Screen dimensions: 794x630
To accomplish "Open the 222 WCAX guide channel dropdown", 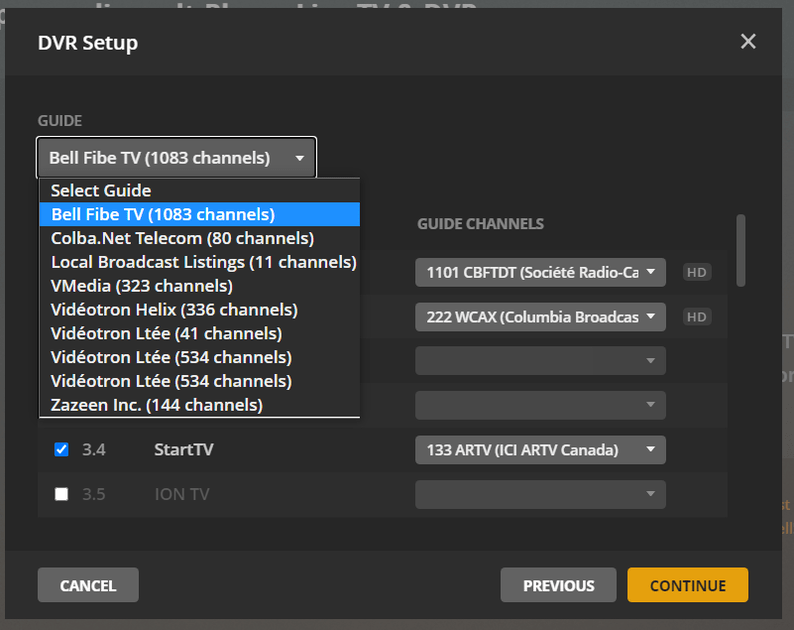I will point(540,317).
